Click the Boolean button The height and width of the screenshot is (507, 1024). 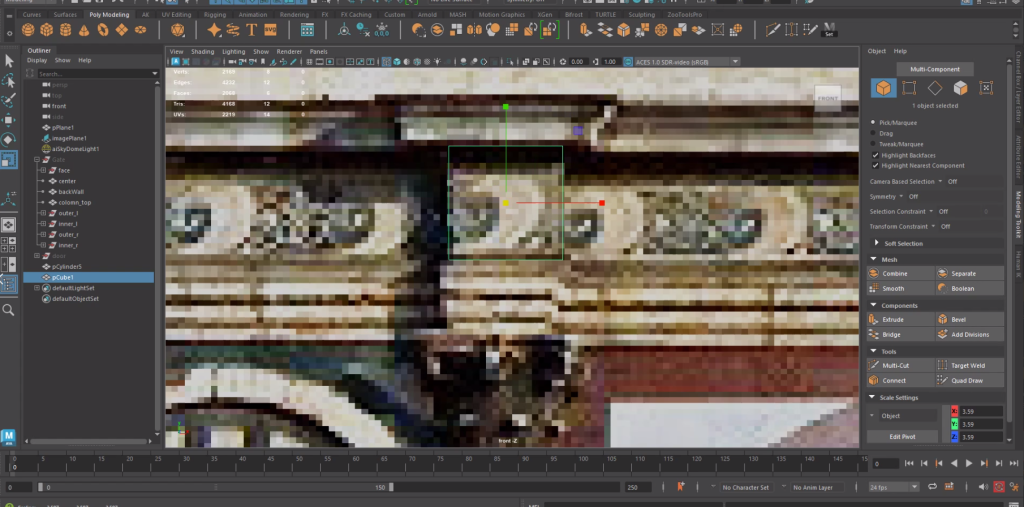pyautogui.click(x=970, y=288)
